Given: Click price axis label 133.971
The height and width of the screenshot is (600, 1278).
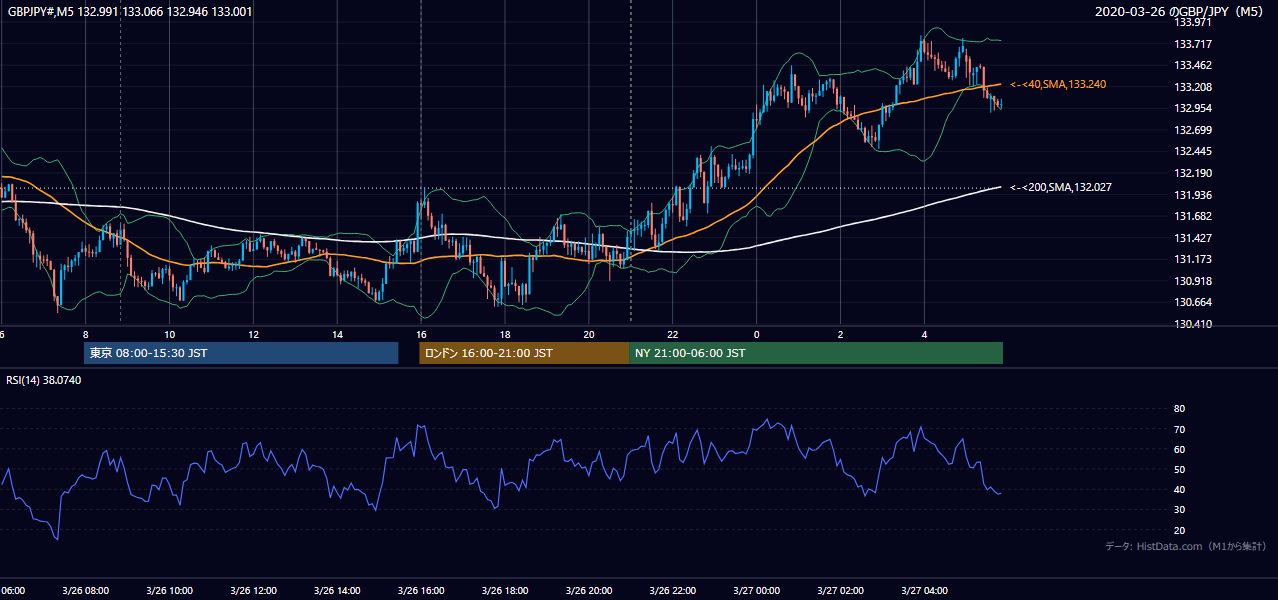Looking at the screenshot, I should point(1193,22).
